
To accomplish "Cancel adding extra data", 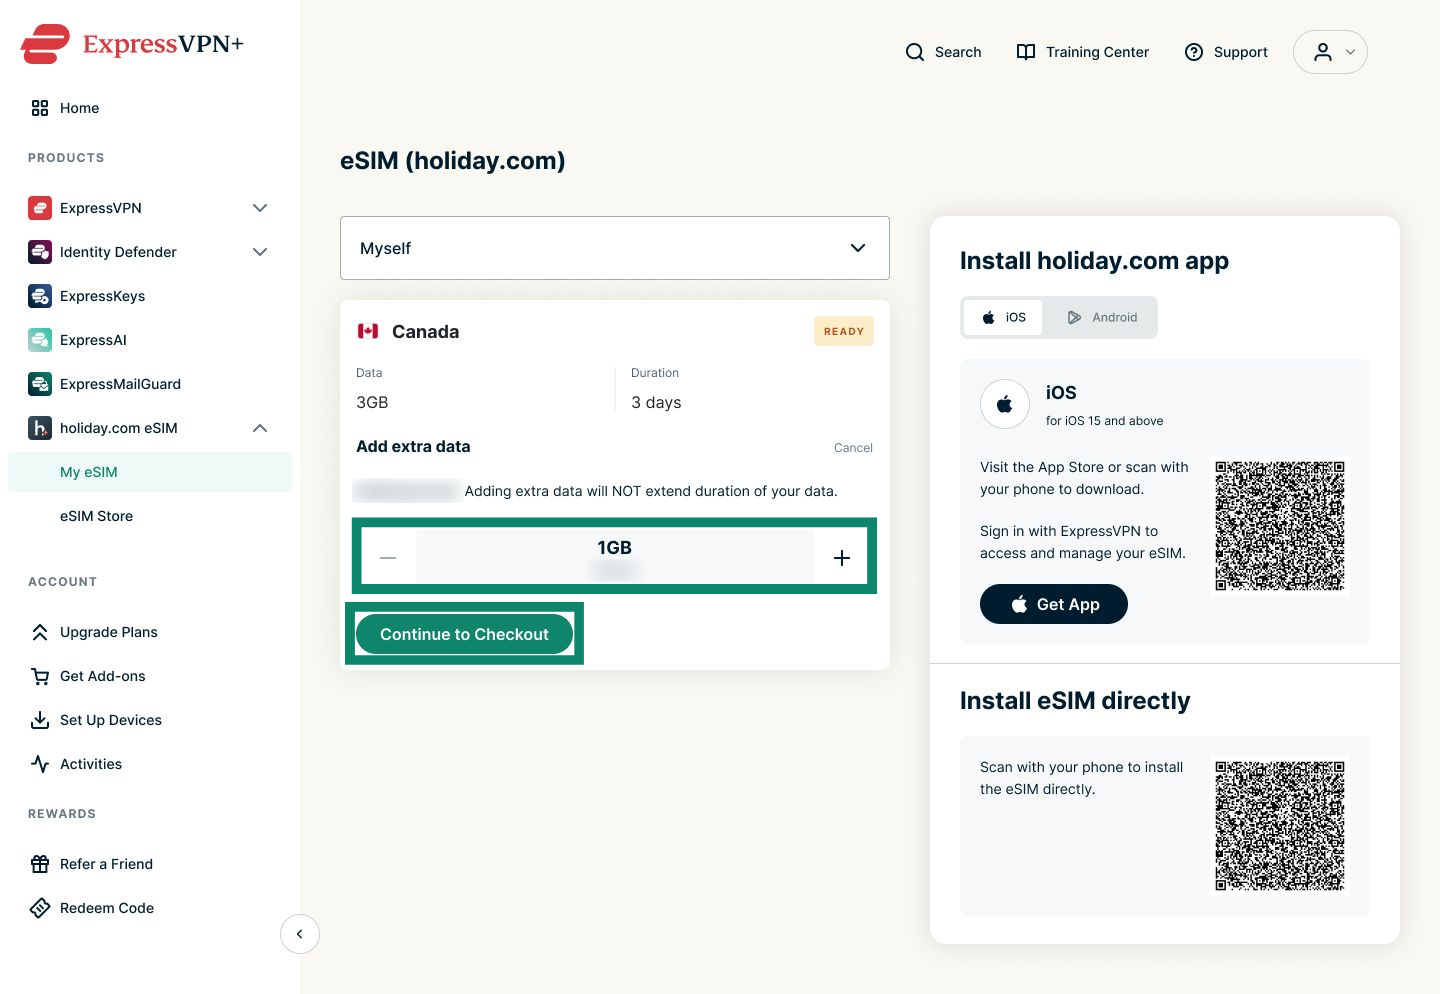I will 853,448.
